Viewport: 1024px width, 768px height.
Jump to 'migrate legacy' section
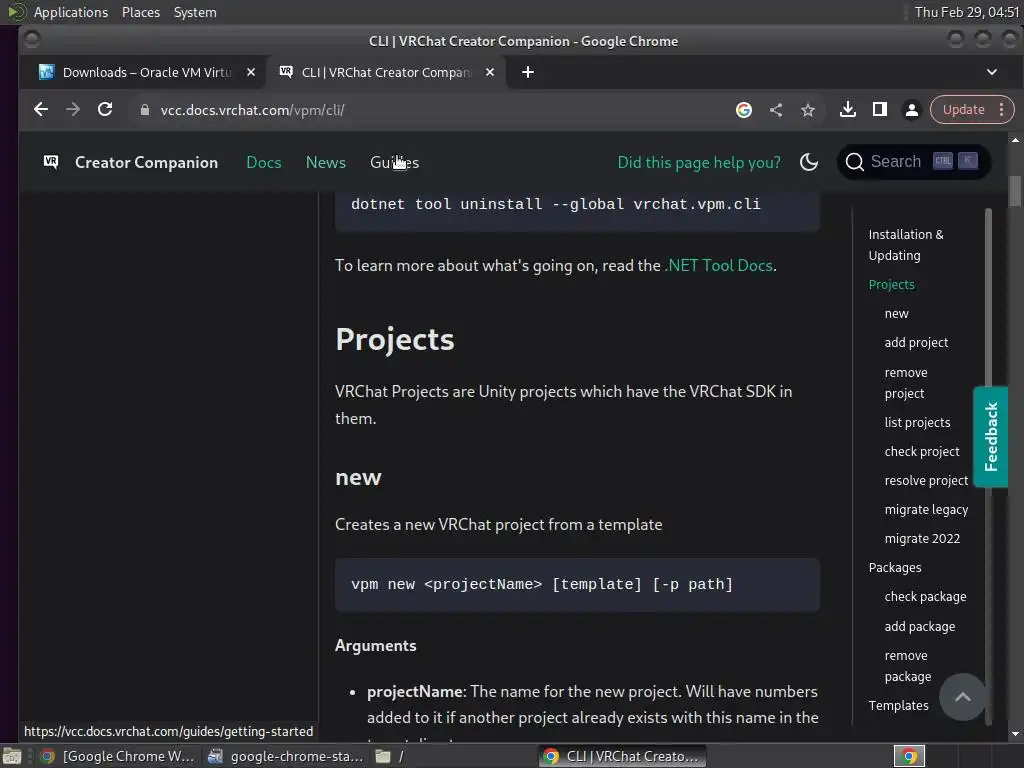pyautogui.click(x=926, y=509)
